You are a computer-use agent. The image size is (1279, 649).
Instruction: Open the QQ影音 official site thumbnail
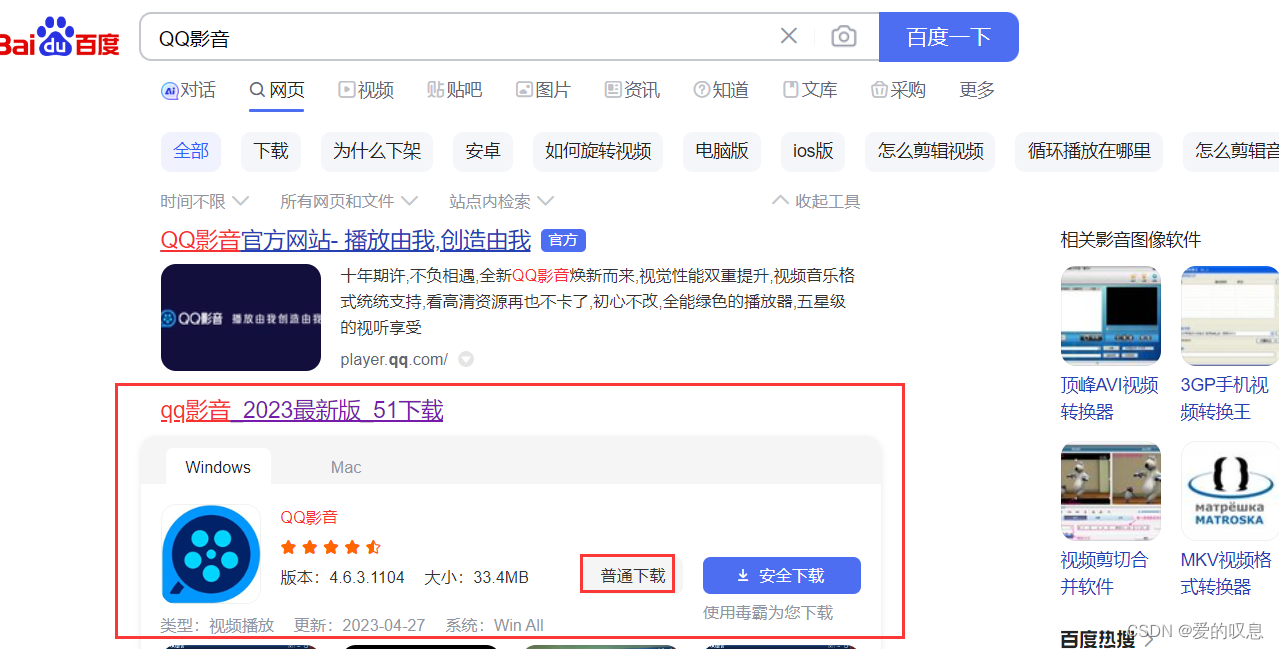pos(240,317)
